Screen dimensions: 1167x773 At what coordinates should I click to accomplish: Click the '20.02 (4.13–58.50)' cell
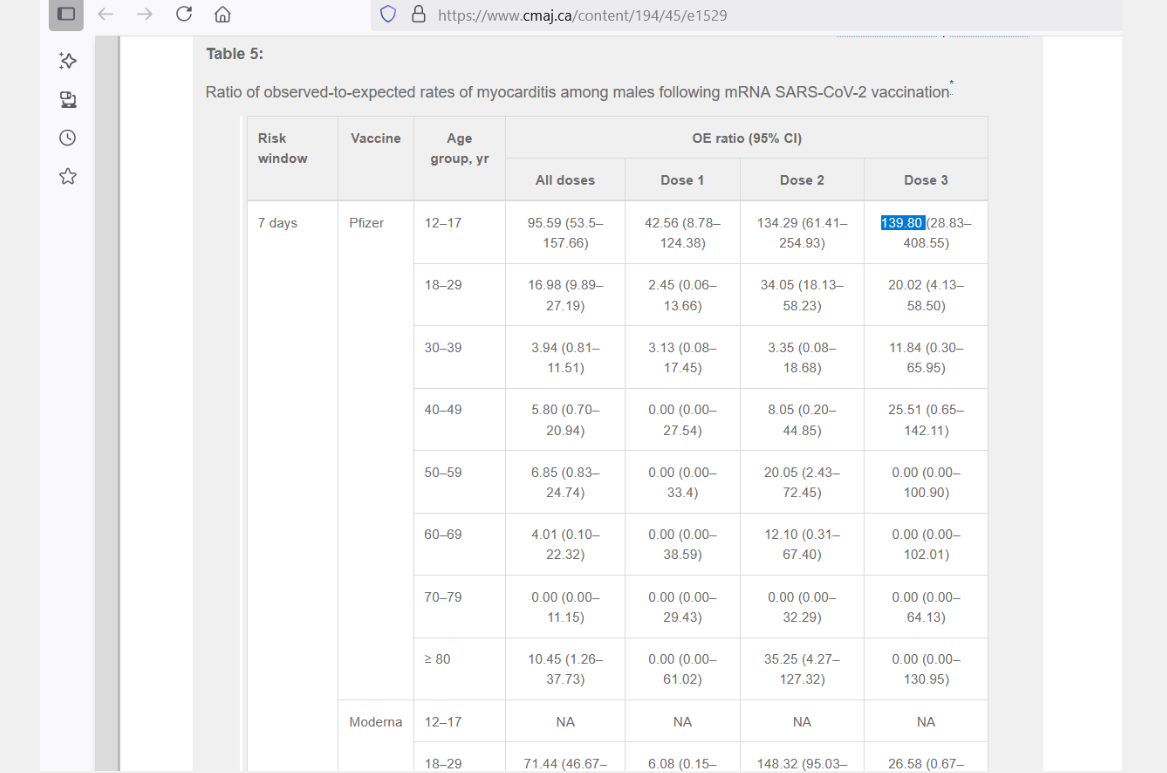[926, 295]
